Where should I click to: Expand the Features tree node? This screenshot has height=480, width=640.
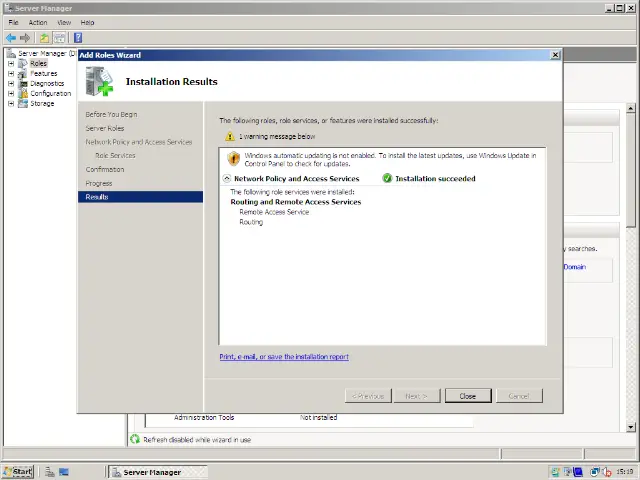[11, 74]
